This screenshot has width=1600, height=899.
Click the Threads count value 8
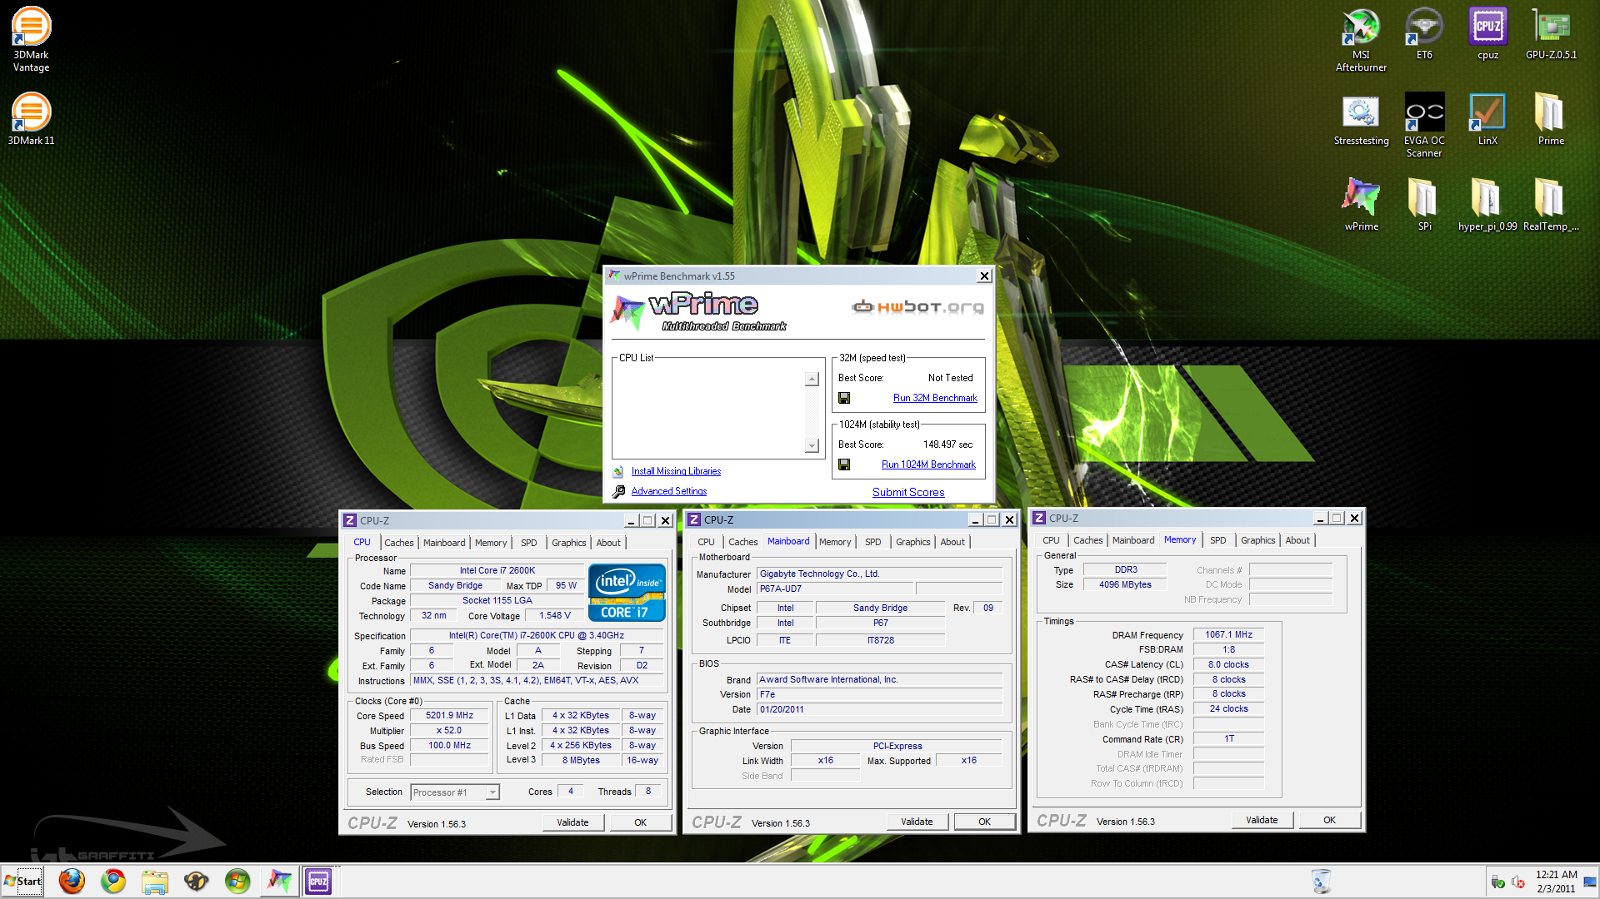coord(648,791)
